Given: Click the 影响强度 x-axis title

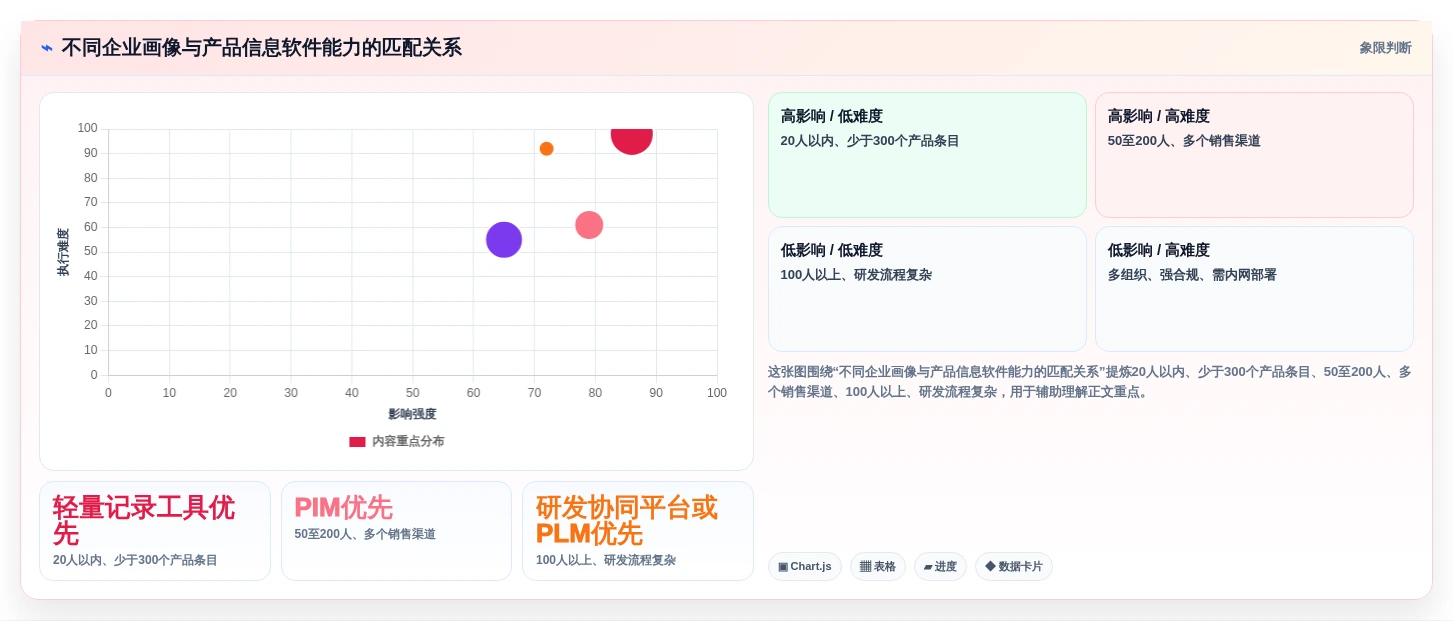Looking at the screenshot, I should [x=412, y=414].
